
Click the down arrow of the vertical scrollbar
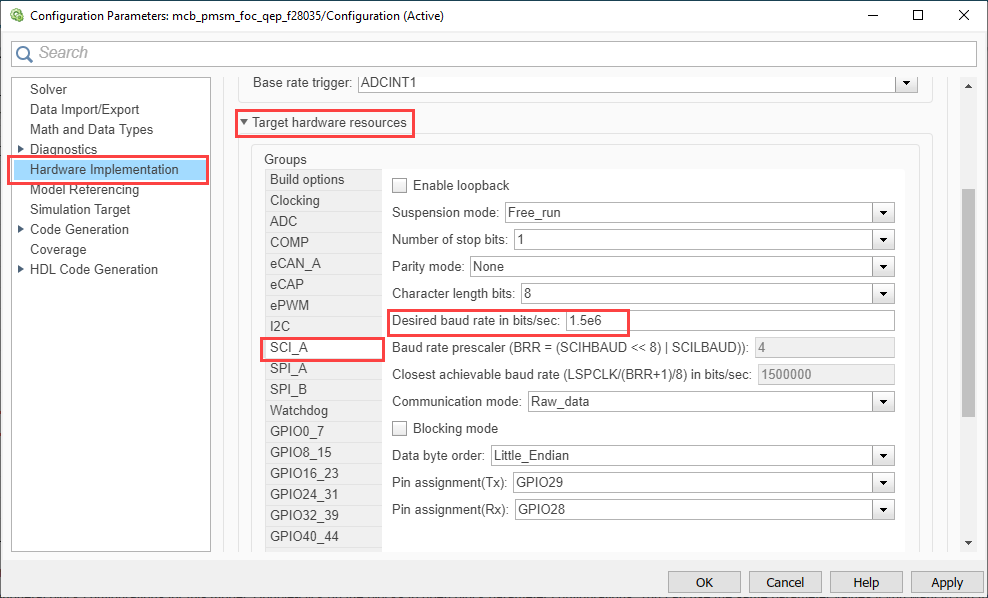point(968,543)
